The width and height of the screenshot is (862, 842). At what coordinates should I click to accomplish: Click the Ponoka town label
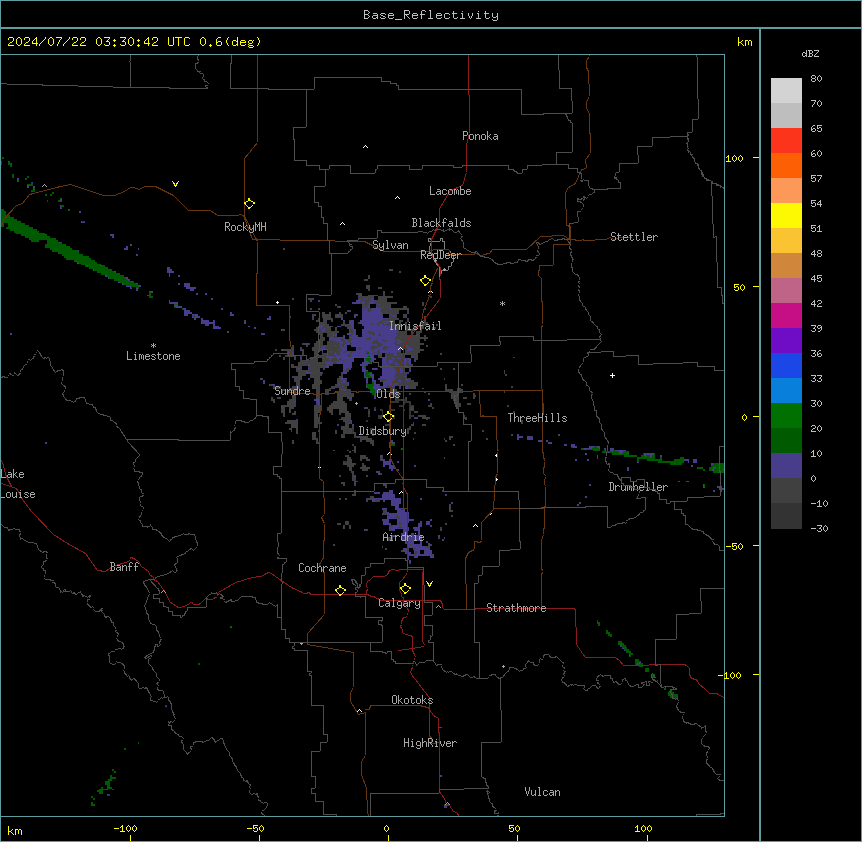coord(480,136)
